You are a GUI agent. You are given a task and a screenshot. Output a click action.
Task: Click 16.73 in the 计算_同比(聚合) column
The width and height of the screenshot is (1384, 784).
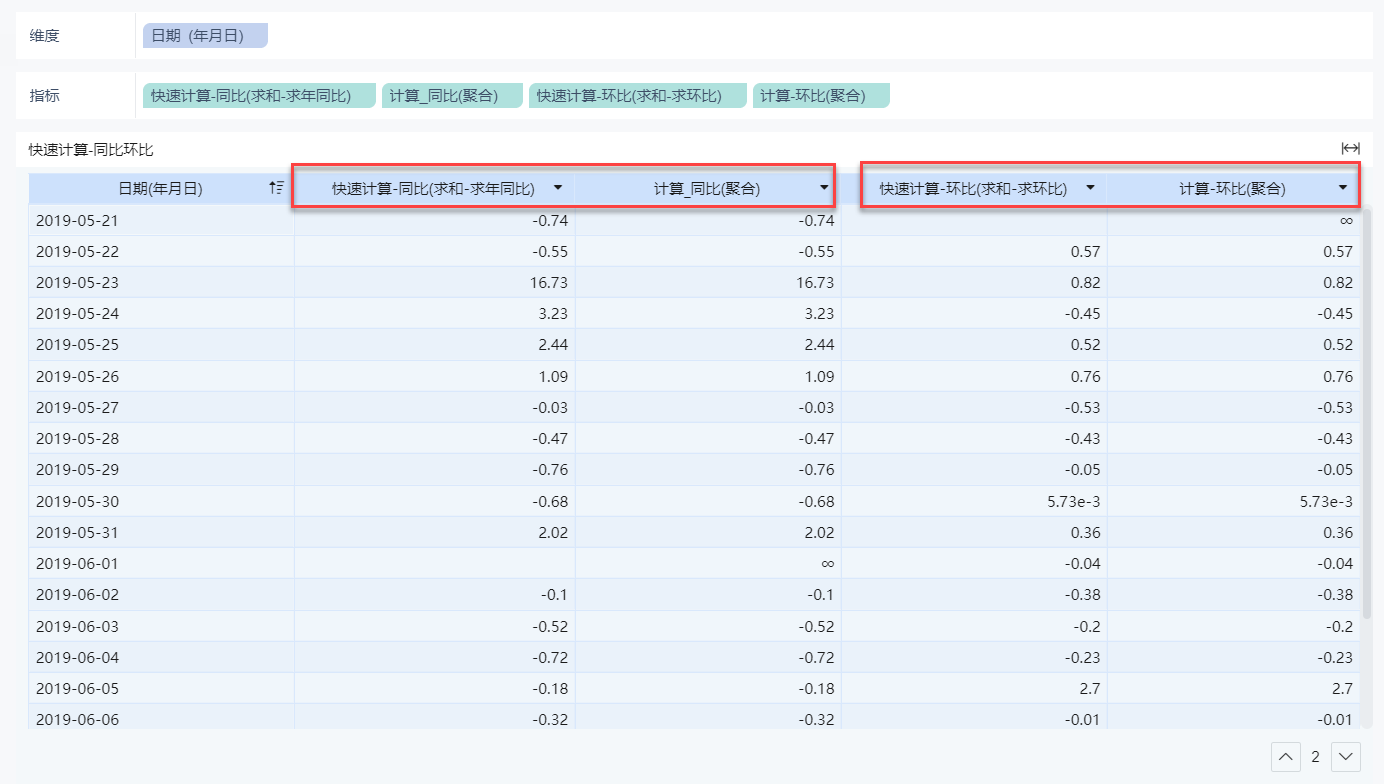point(817,282)
